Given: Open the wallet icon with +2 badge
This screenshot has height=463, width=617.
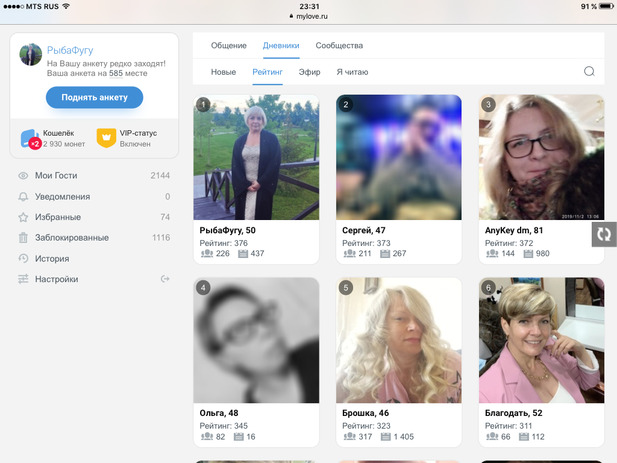Looking at the screenshot, I should [x=30, y=139].
